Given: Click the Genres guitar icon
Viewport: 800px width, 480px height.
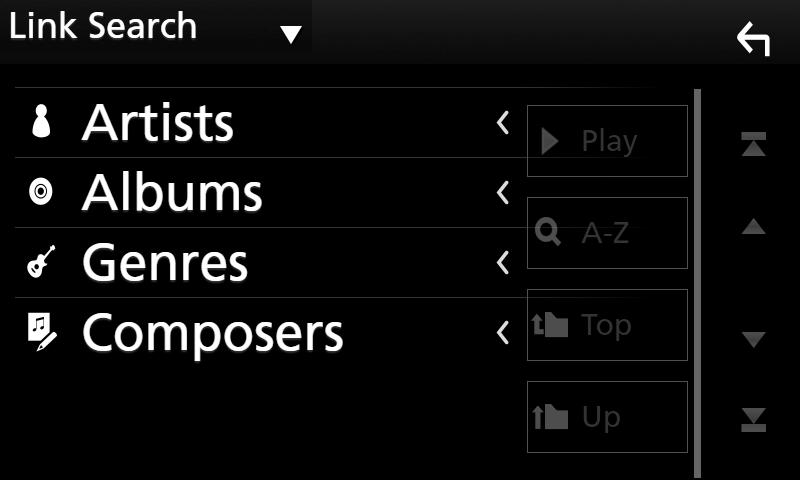Looking at the screenshot, I should (x=41, y=262).
